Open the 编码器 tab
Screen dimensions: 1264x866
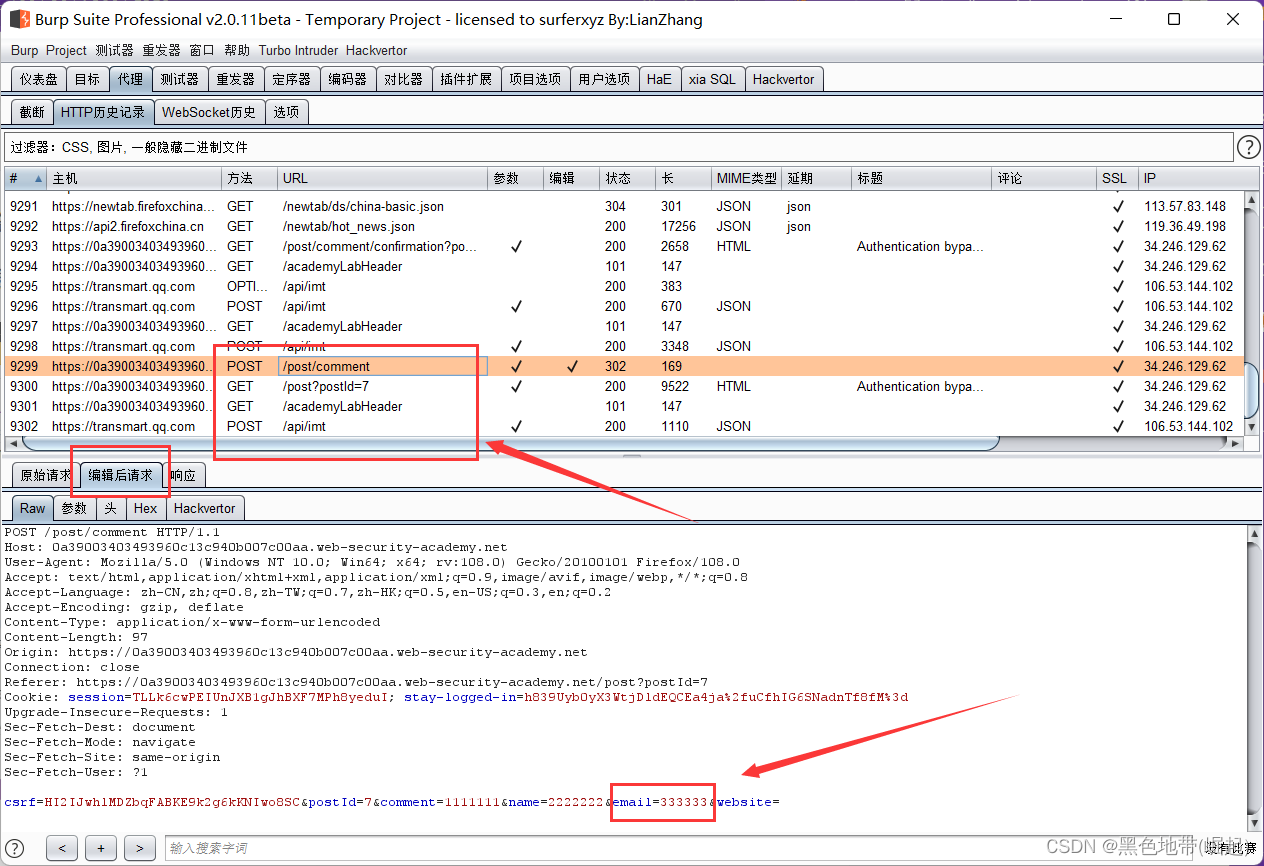[x=348, y=79]
